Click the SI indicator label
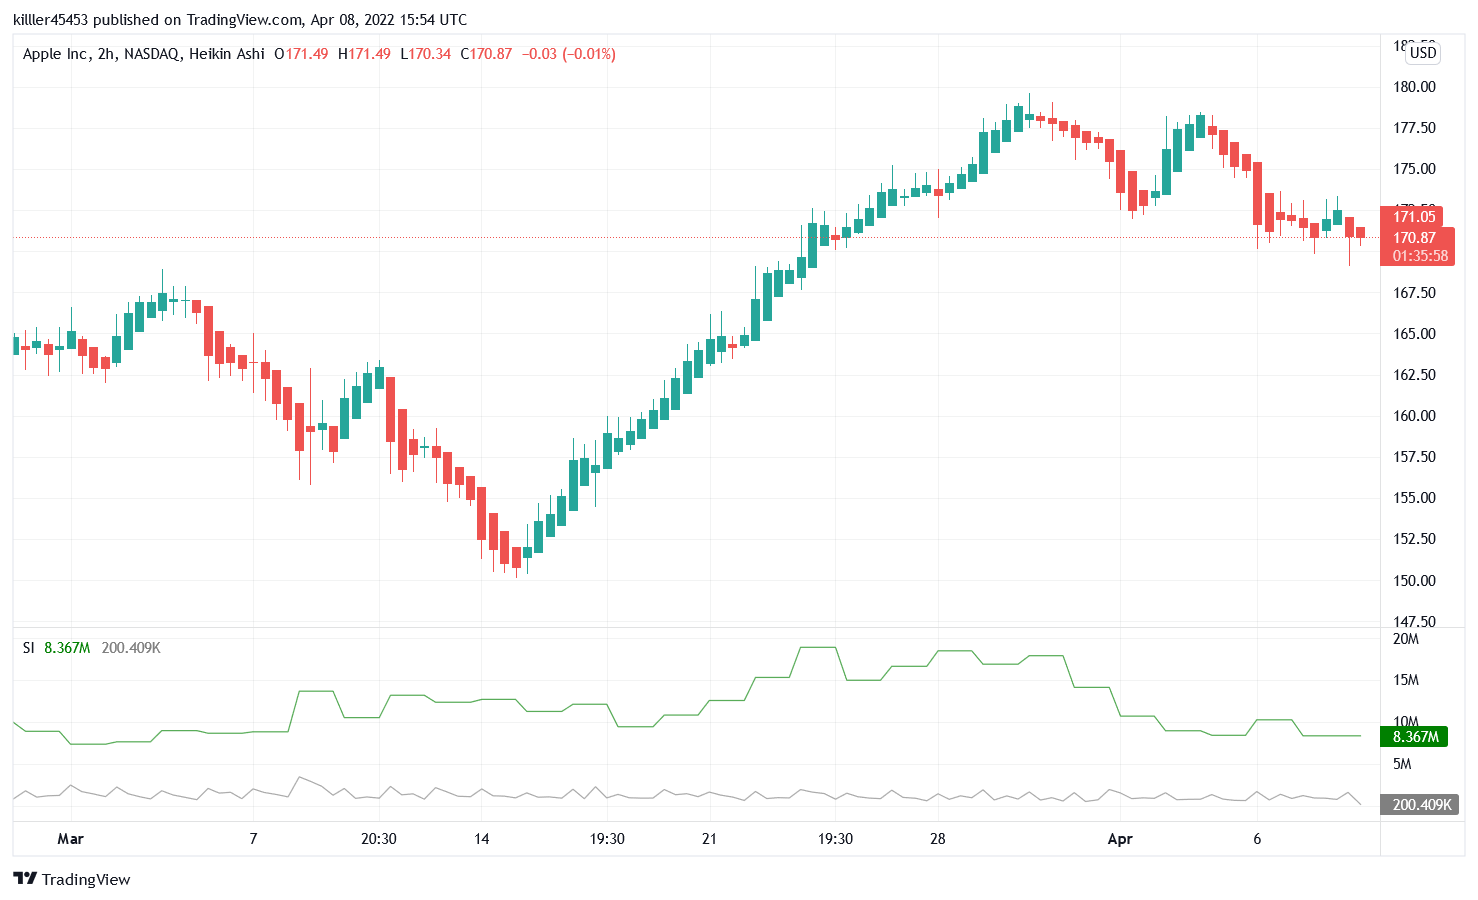 pos(29,648)
